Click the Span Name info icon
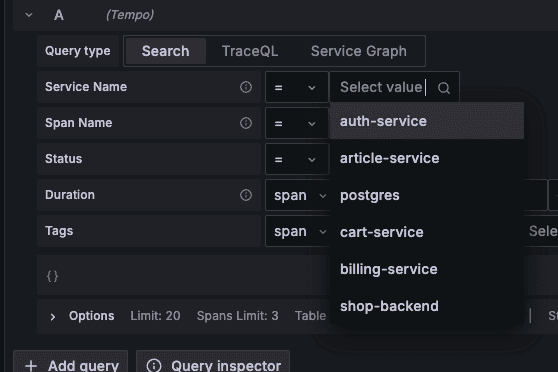This screenshot has width=558, height=372. coord(246,123)
